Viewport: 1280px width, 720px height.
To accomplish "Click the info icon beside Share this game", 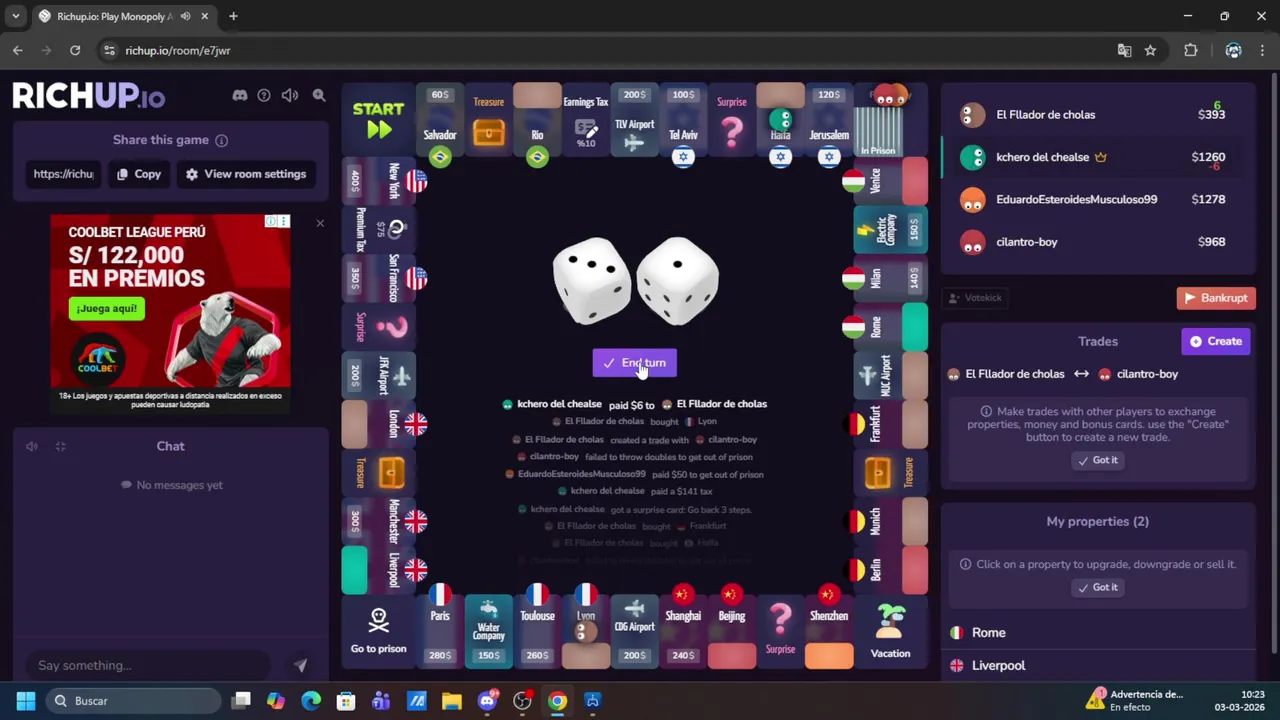I will click(221, 141).
